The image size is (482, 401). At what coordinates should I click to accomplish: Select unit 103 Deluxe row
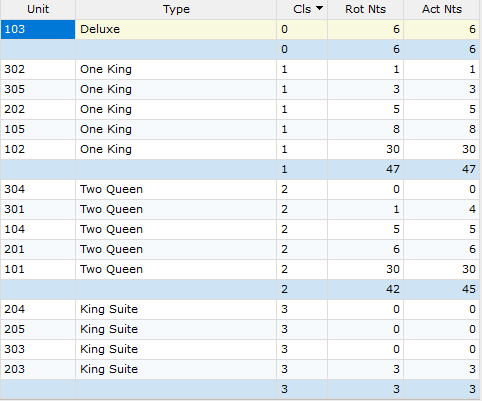pos(240,29)
